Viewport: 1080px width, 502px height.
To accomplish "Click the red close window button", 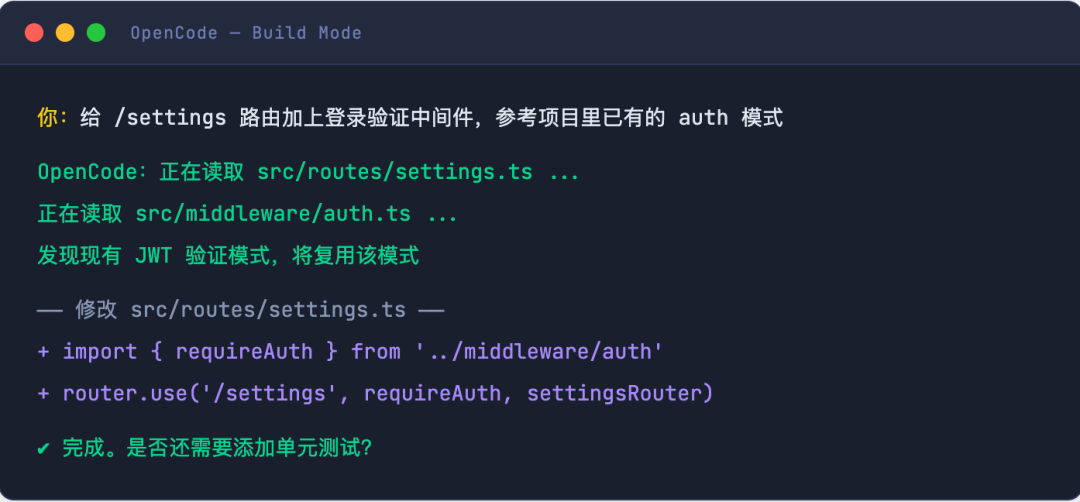I will coord(34,32).
